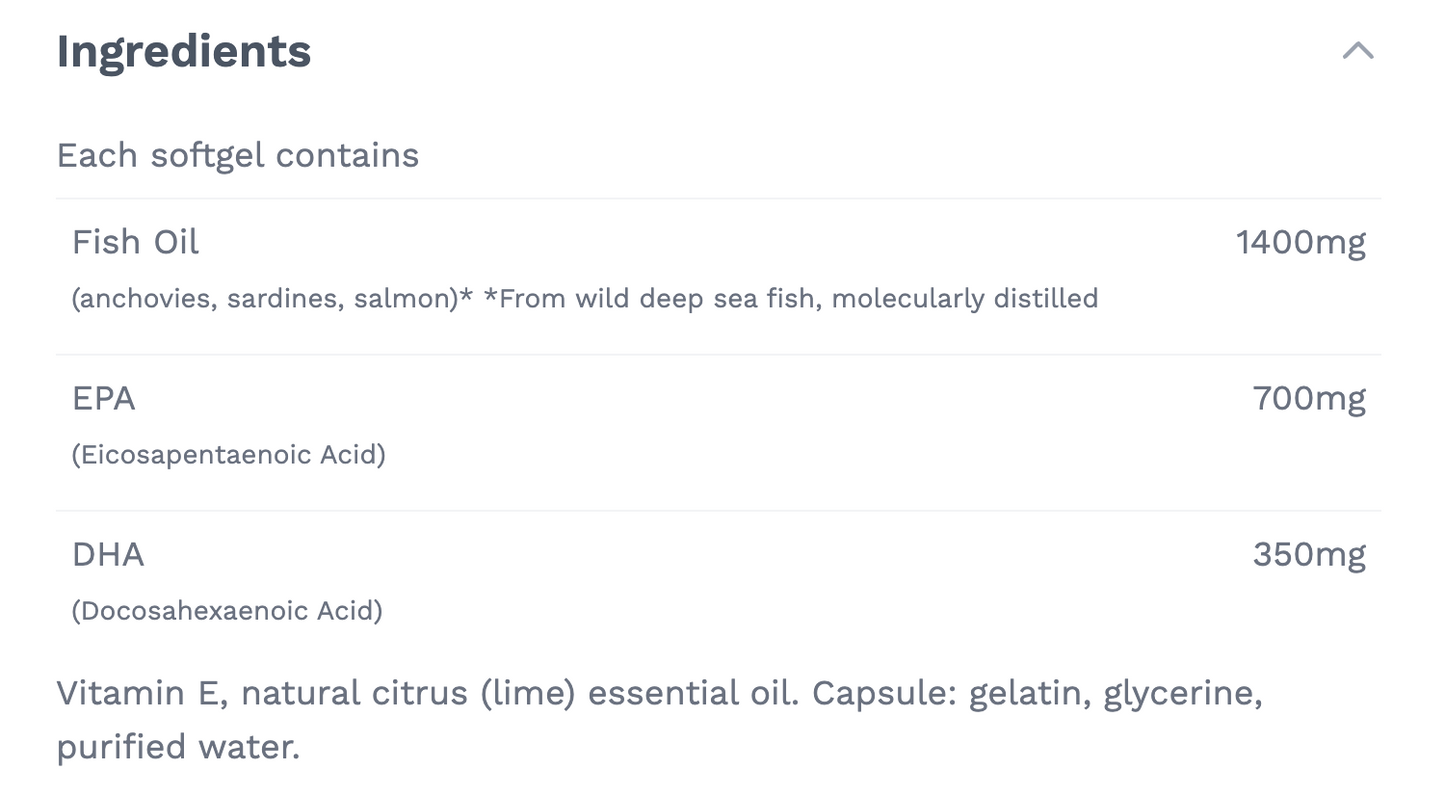Click the Ingredients heading
This screenshot has width=1445, height=796.
pos(184,51)
